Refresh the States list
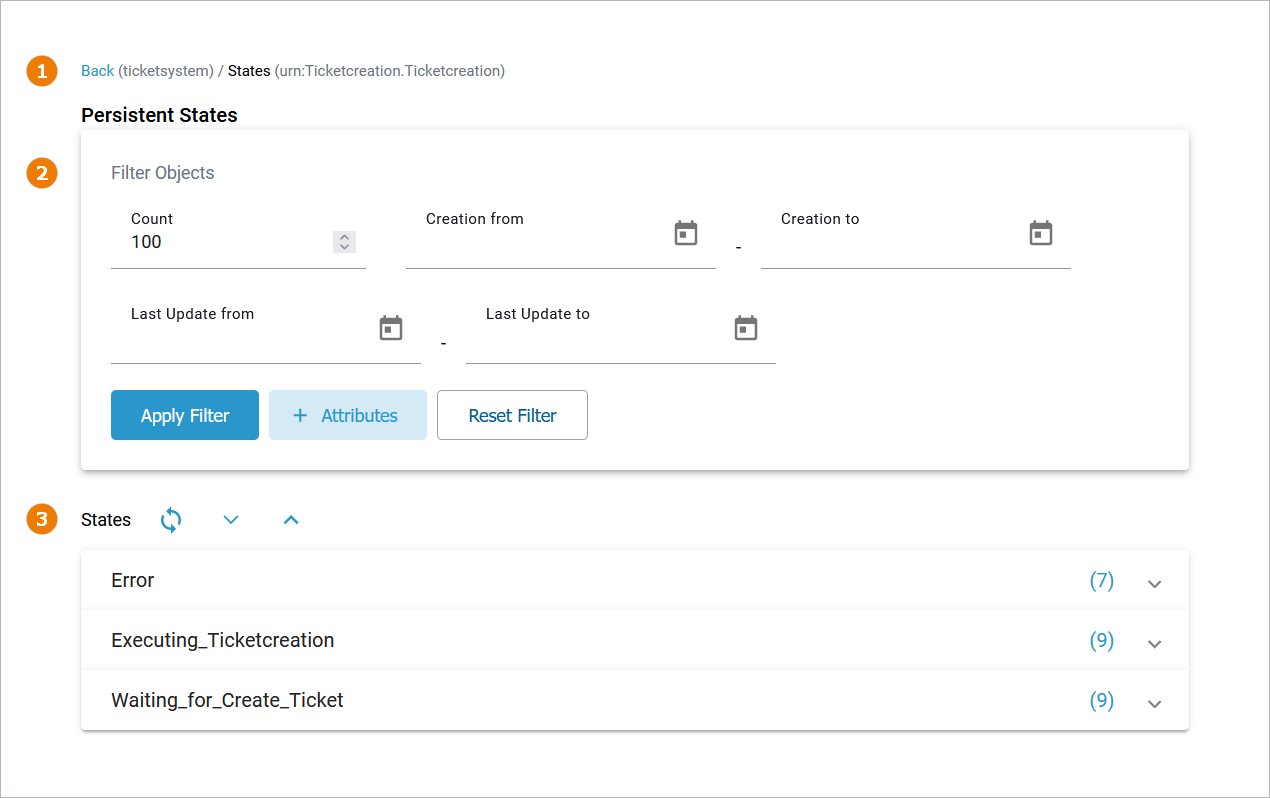This screenshot has height=798, width=1270. (171, 520)
